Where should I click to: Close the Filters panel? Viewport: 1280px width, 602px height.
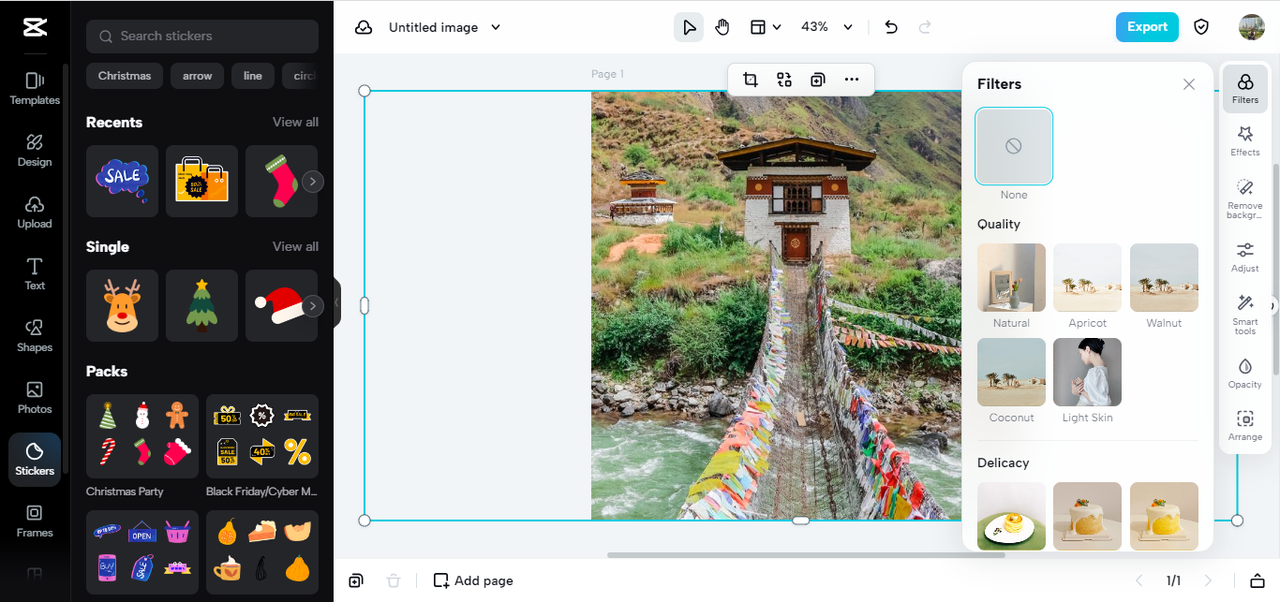click(1189, 84)
